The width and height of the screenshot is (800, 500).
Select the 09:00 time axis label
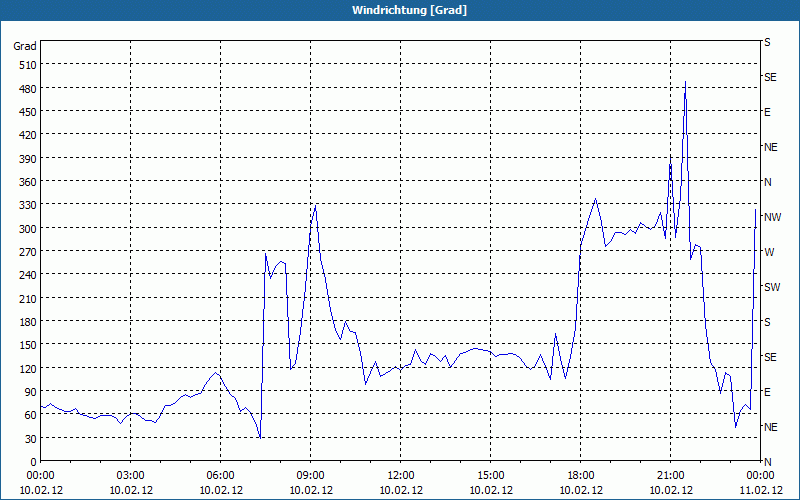pos(311,476)
